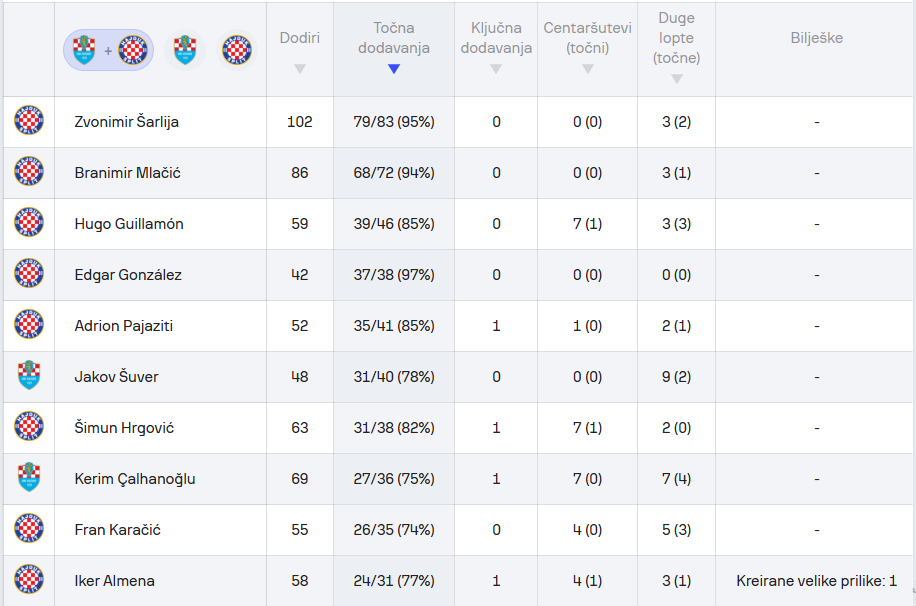Open Šimun Hrgović player name
The image size is (916, 606).
click(x=125, y=428)
